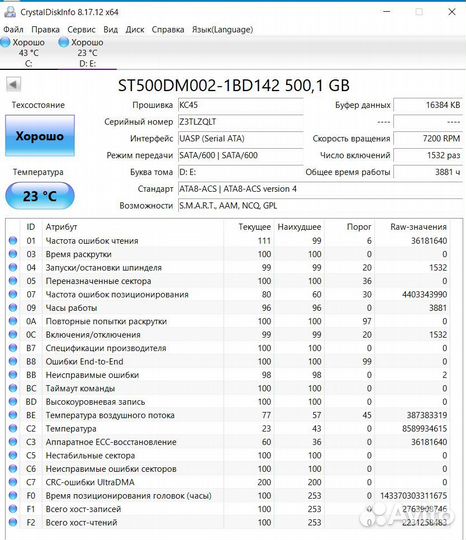
Task: Click the rotation speed field 7200 RPM
Action: (x=428, y=138)
